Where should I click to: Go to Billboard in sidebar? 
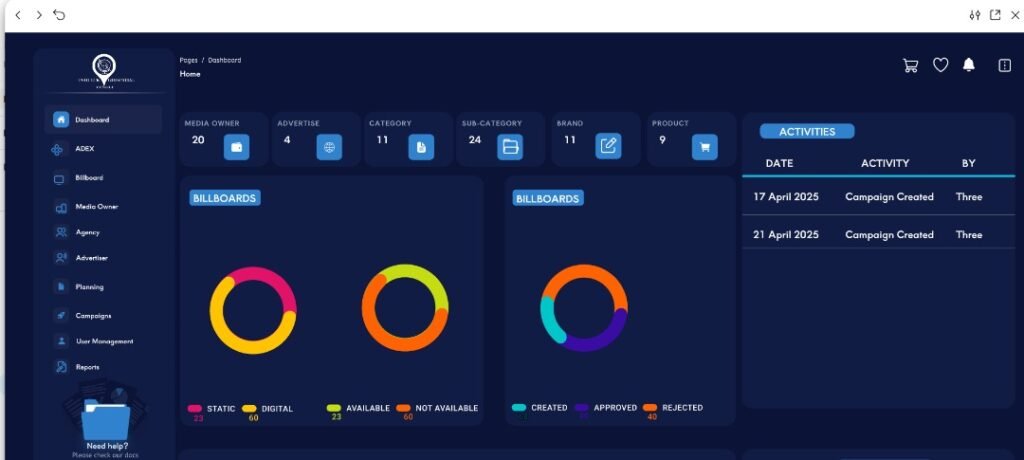[x=88, y=178]
